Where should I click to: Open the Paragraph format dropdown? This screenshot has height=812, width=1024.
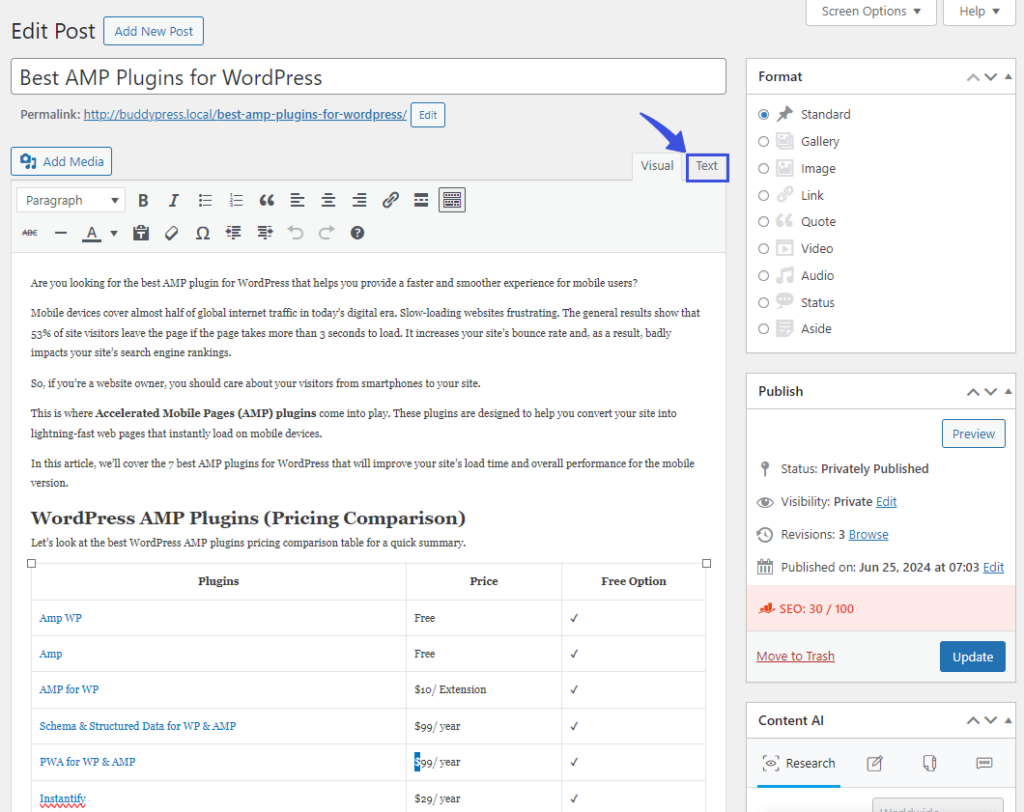click(x=71, y=201)
